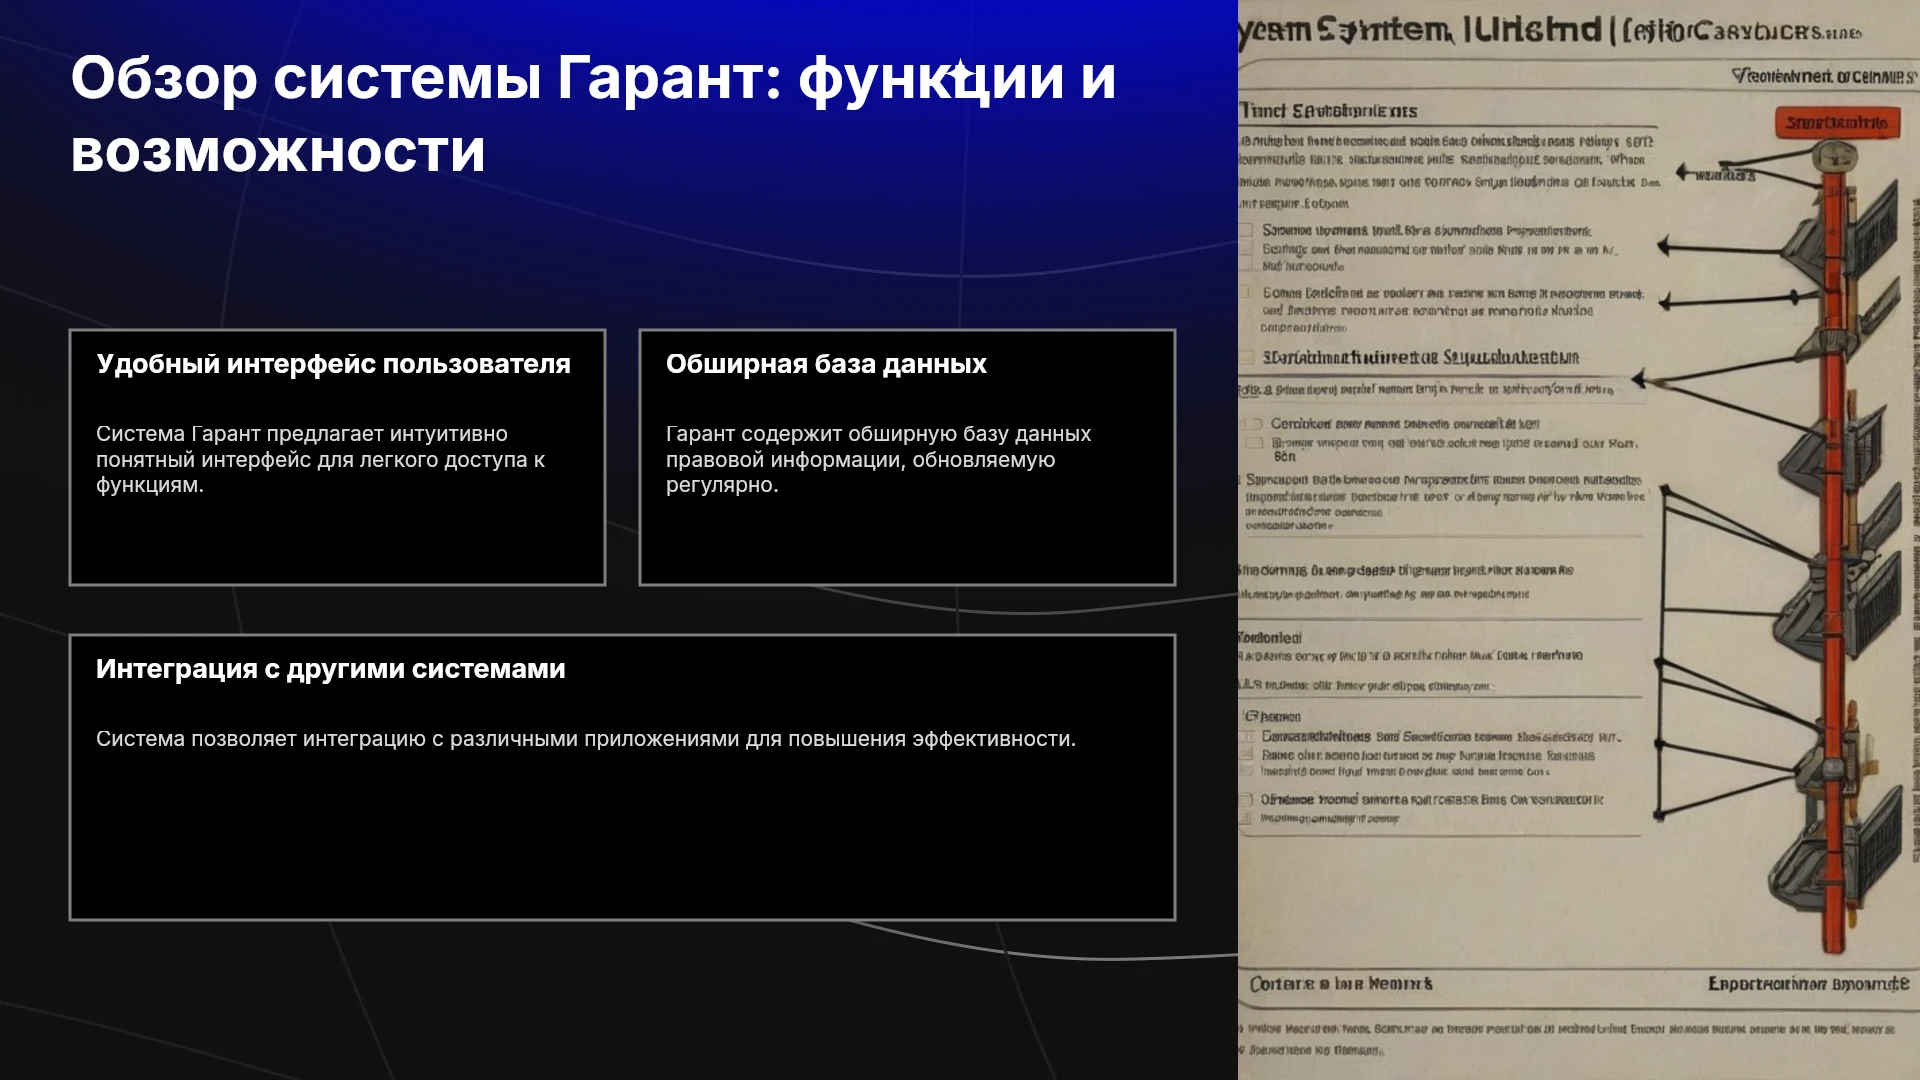The height and width of the screenshot is (1080, 1920).
Task: Click the 'Tinct' section heading in the image
Action: pos(1328,111)
